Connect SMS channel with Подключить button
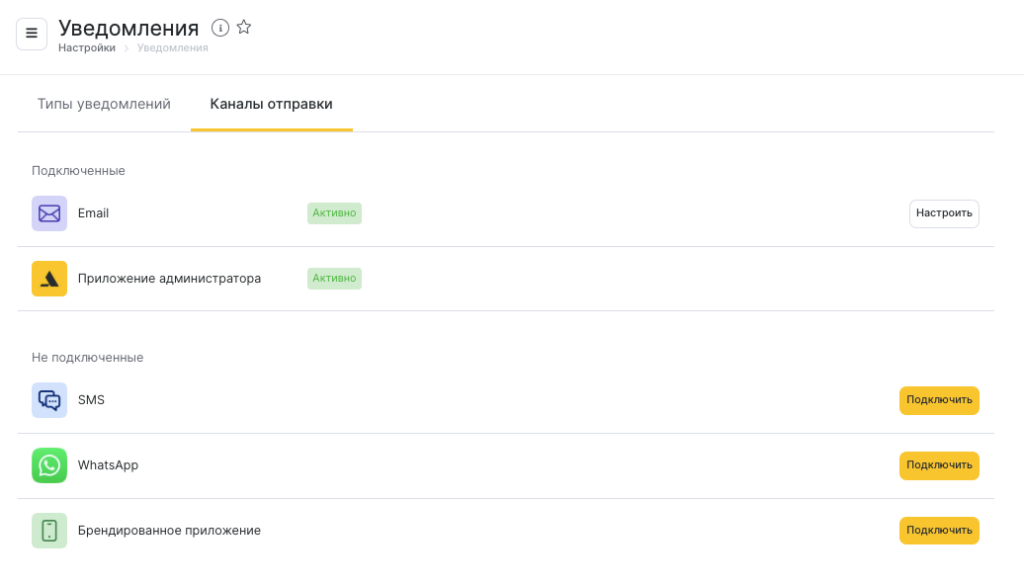The width and height of the screenshot is (1024, 585). pyautogui.click(x=938, y=400)
